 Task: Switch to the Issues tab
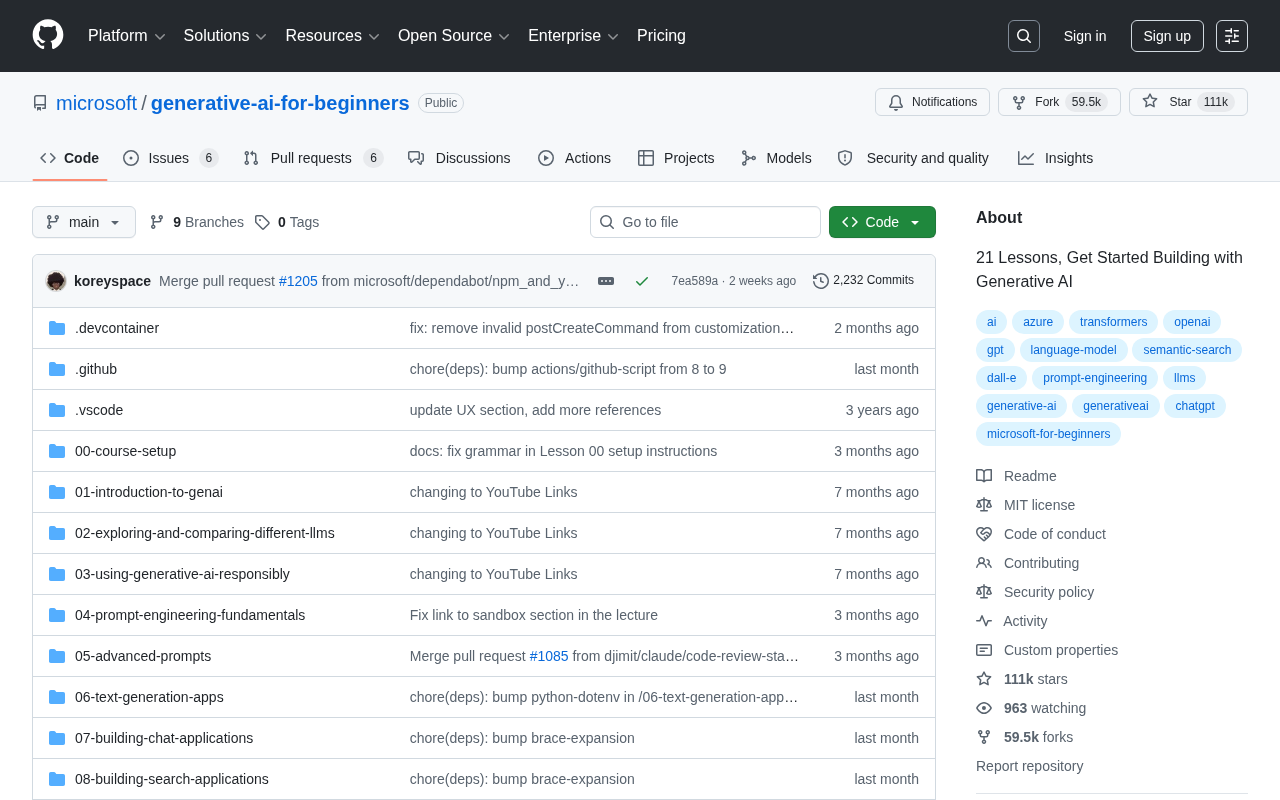tap(171, 158)
